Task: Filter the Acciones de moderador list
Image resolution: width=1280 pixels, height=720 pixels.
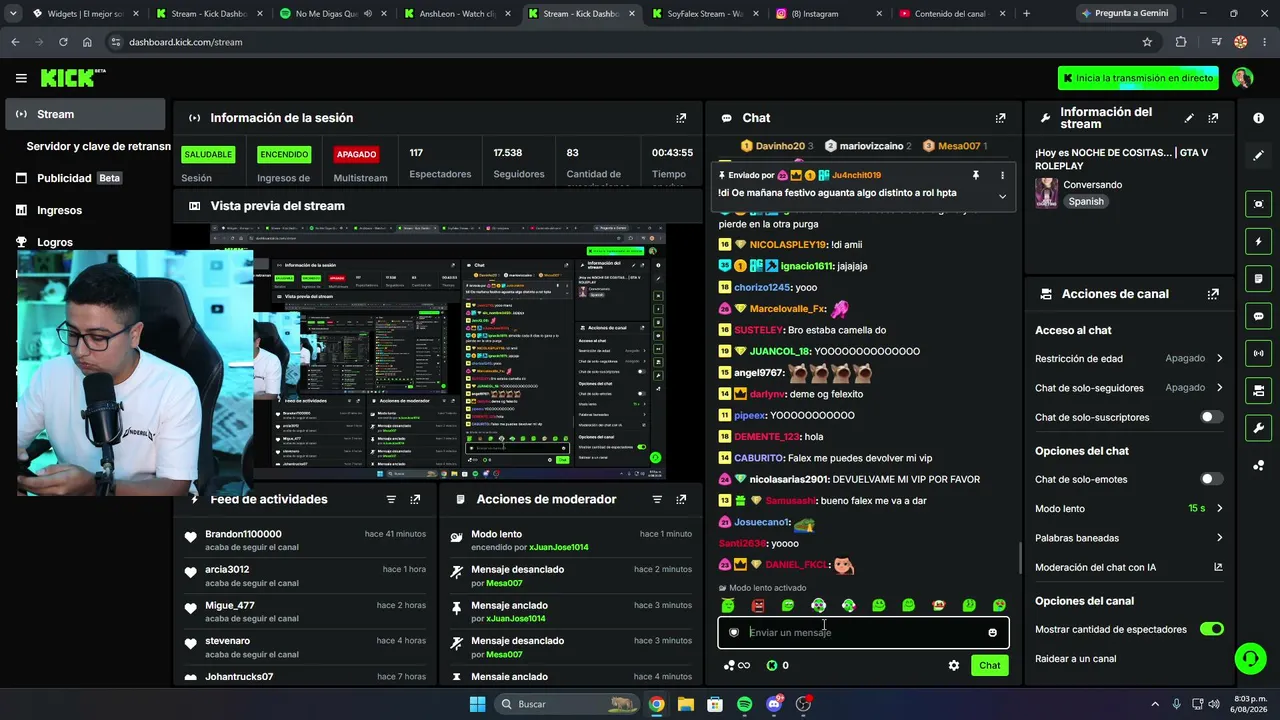Action: coord(657,499)
